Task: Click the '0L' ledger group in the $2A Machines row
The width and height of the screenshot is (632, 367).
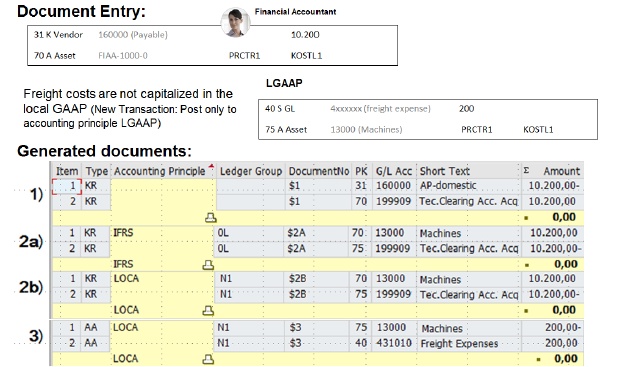Action: click(x=223, y=233)
